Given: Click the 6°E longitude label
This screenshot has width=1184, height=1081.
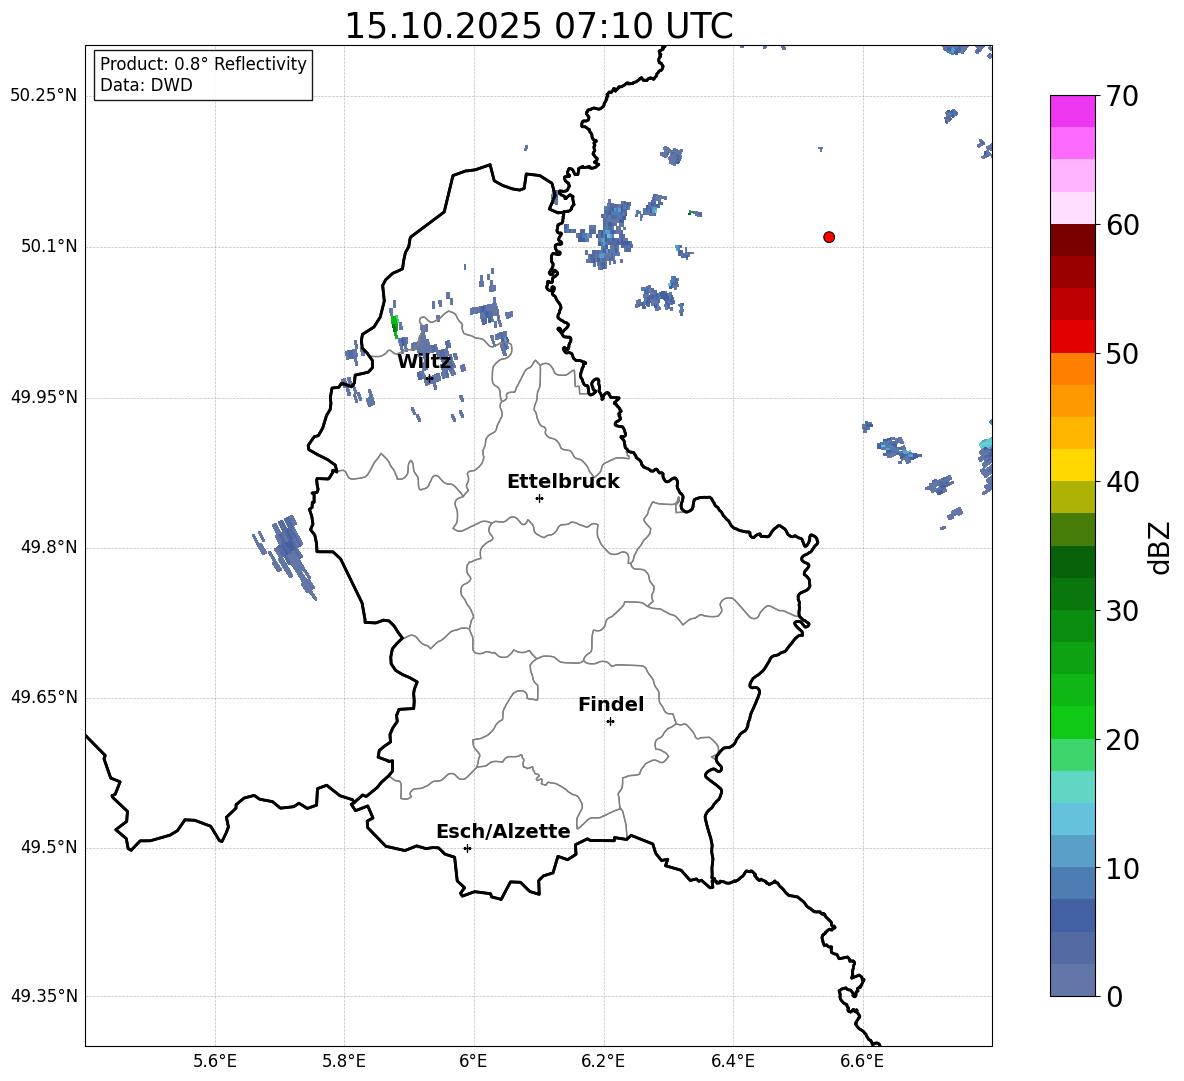Looking at the screenshot, I should coord(473,1061).
